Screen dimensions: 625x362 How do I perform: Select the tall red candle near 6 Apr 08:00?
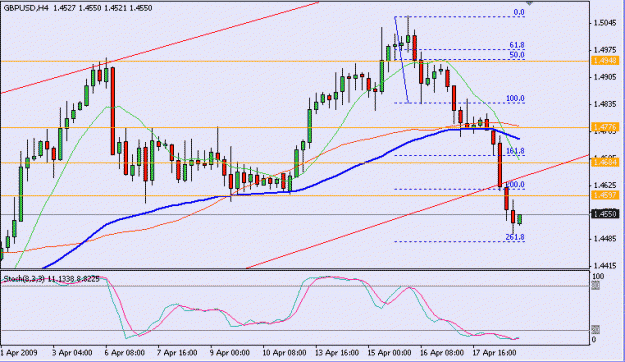tap(113, 111)
